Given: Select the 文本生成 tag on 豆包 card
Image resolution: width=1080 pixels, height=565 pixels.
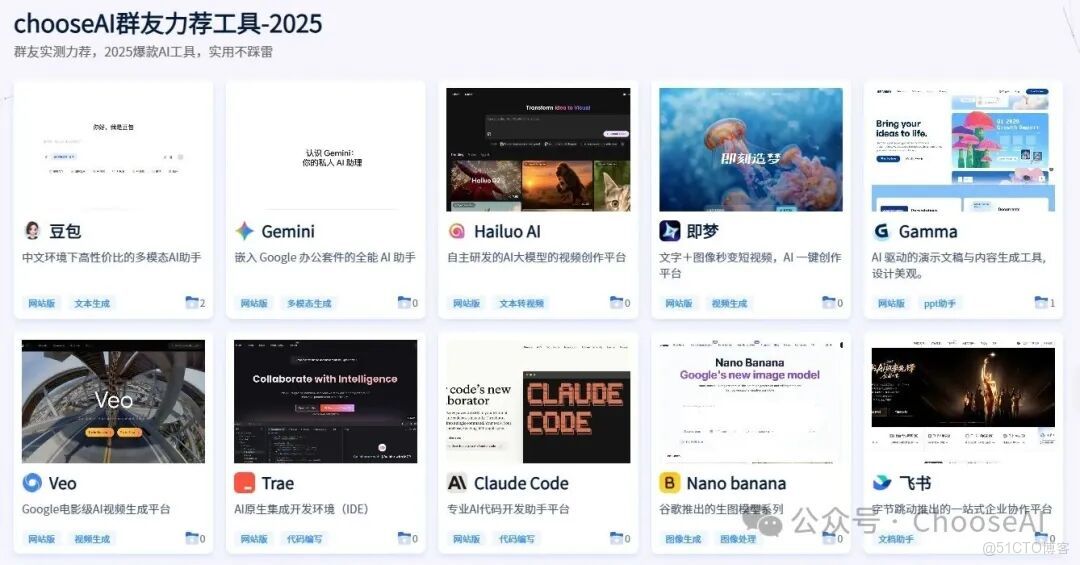Looking at the screenshot, I should 92,303.
